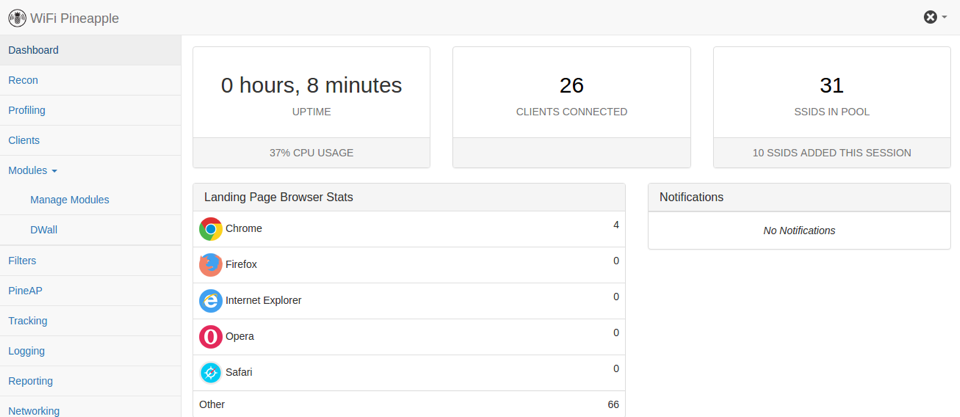Click the WiFi Pineapple title text
The width and height of the screenshot is (960, 417).
click(x=75, y=18)
